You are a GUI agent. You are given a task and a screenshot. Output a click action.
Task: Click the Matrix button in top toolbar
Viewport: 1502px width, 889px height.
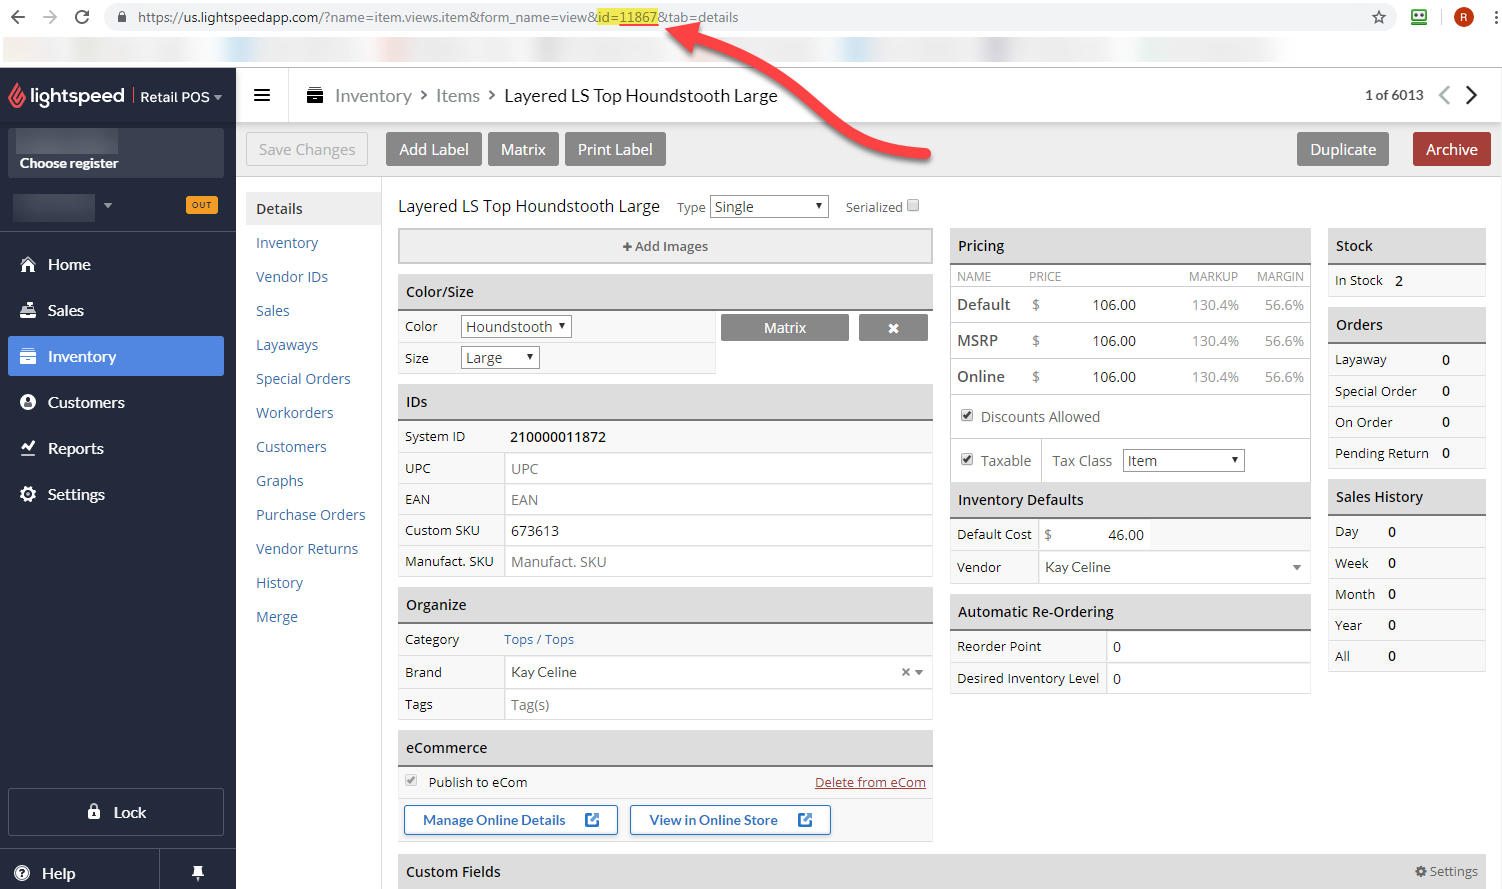pos(523,149)
